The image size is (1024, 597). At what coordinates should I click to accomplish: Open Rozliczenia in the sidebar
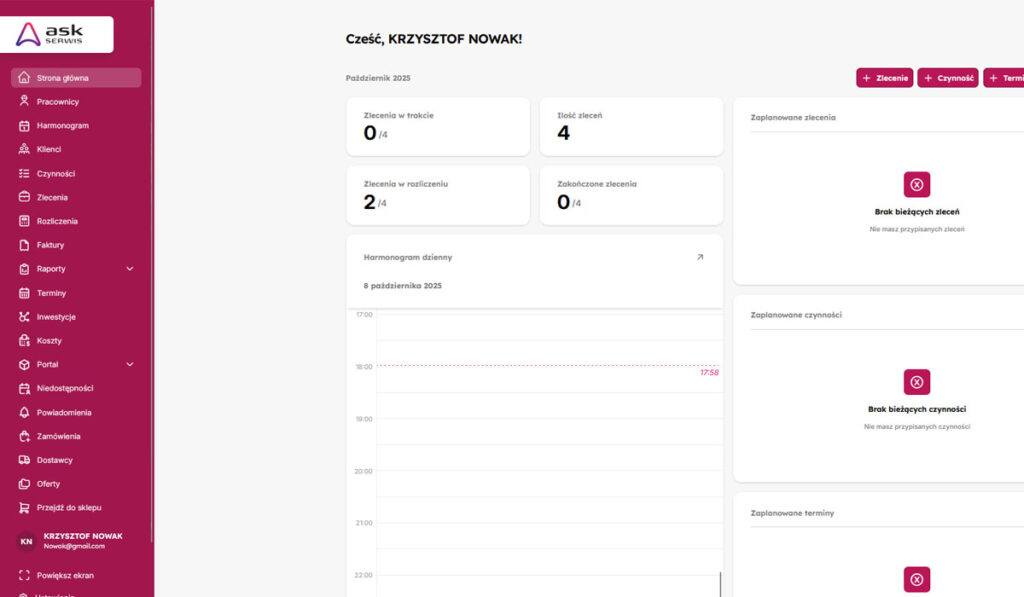57,221
